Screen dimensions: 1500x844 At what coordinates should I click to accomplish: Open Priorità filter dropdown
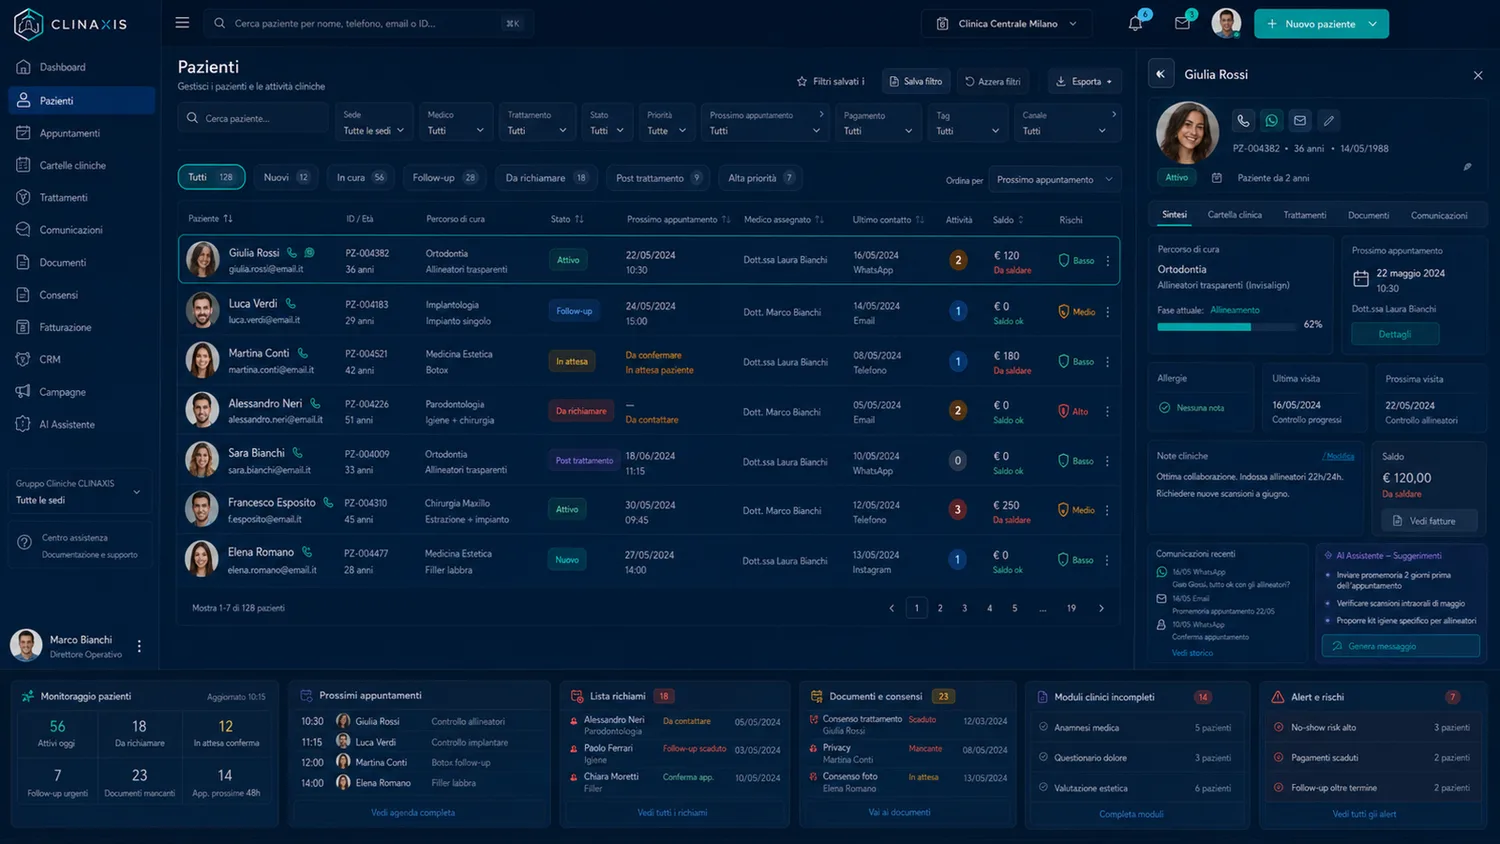pos(667,123)
